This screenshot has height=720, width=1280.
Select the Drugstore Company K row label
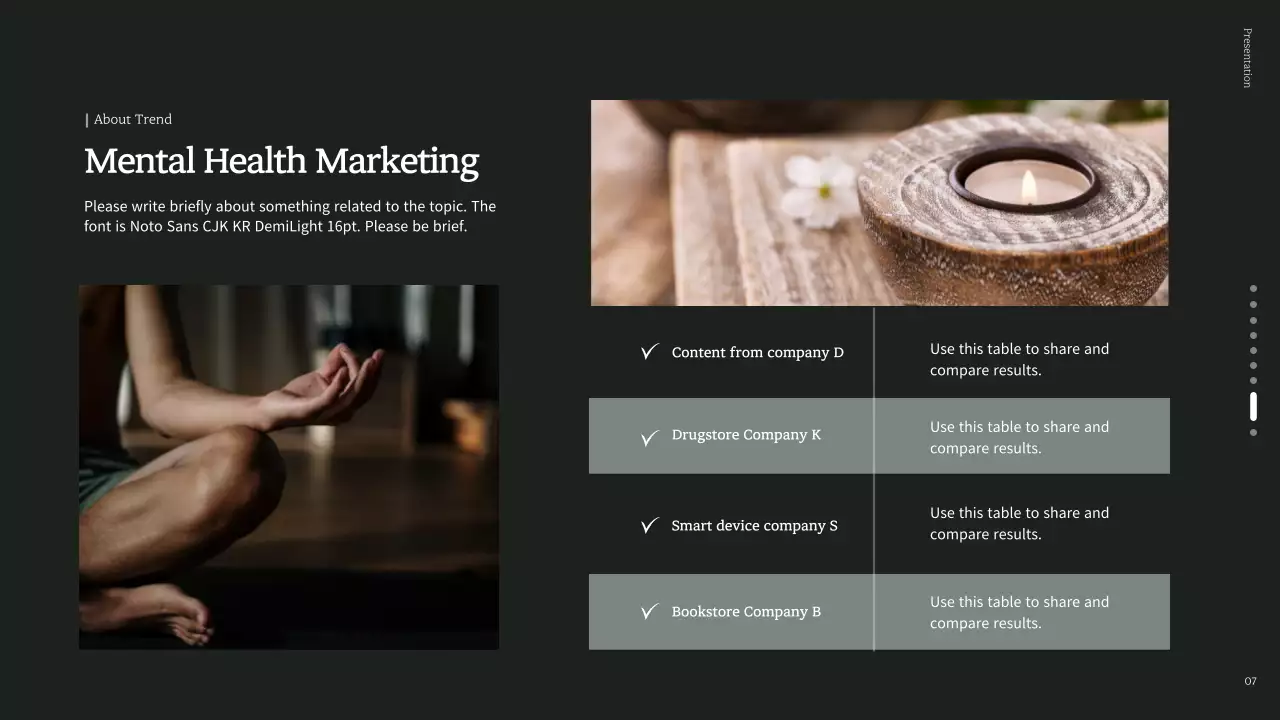[746, 435]
